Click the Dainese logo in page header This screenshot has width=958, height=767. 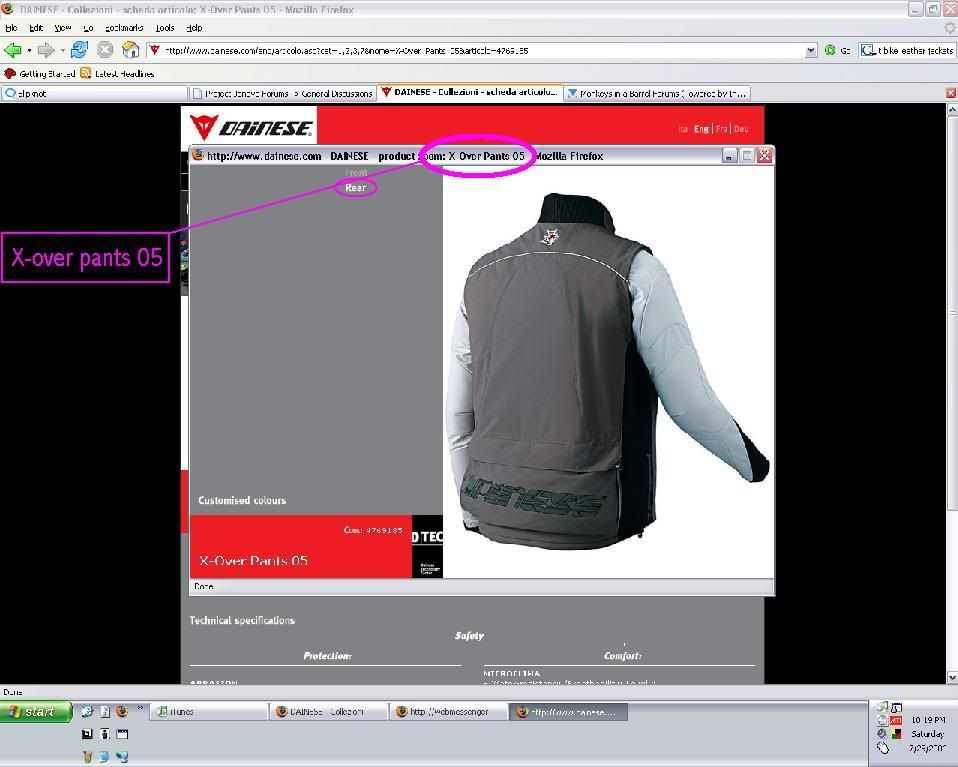tap(250, 127)
